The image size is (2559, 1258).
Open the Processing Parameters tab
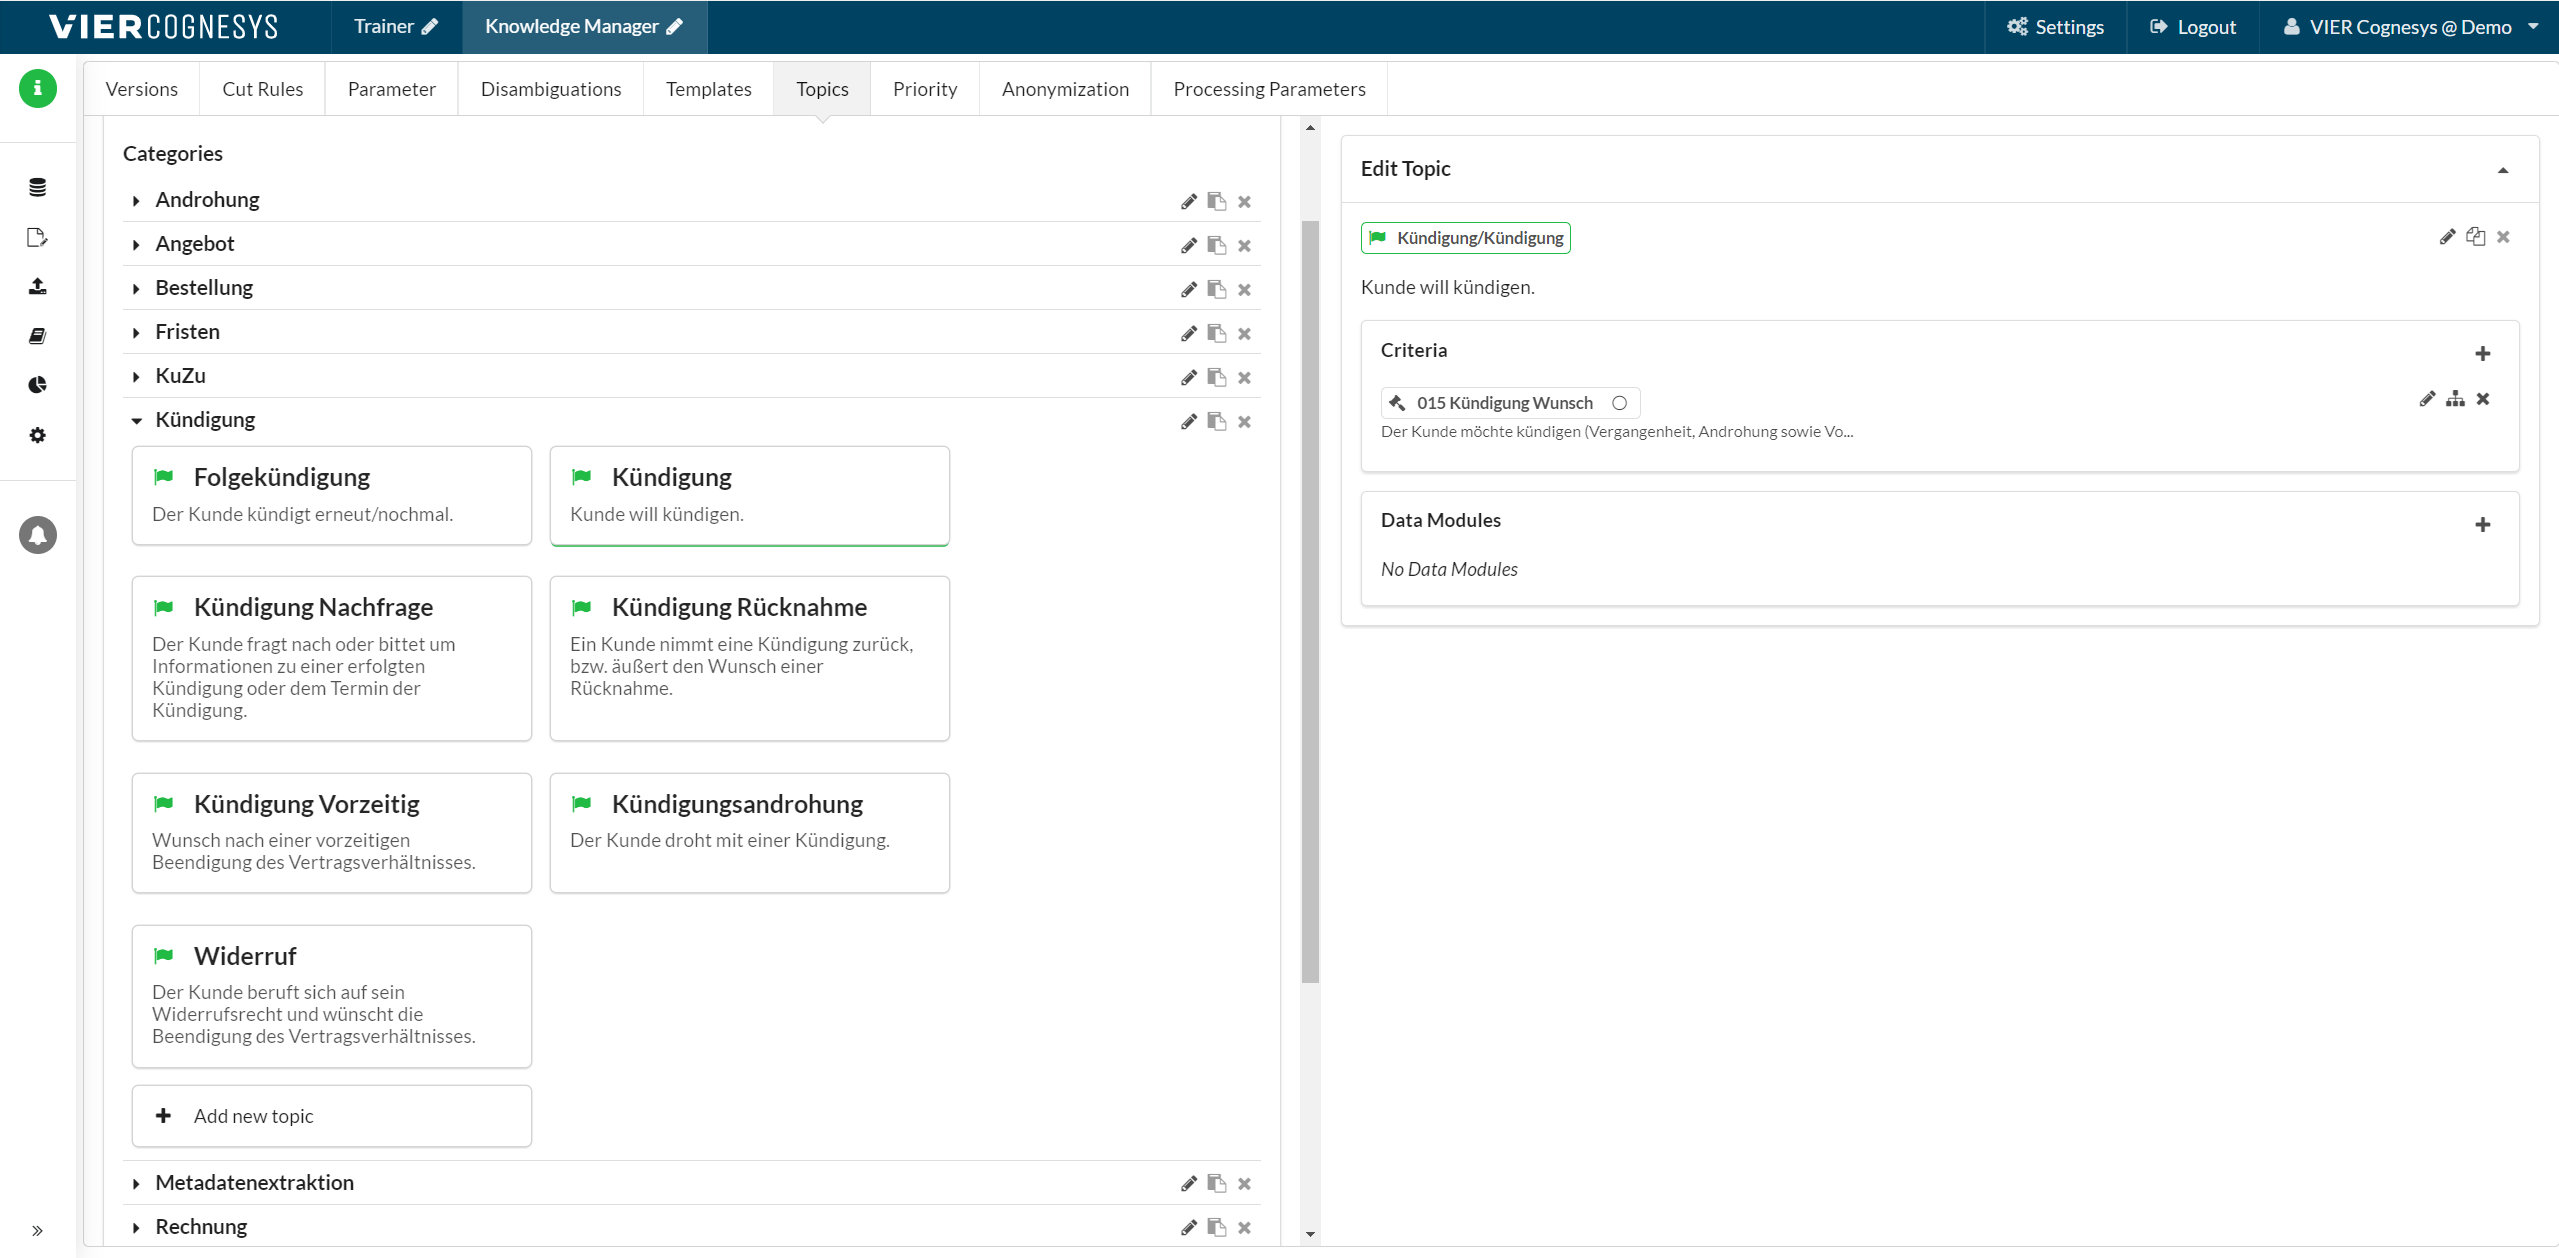(1268, 89)
